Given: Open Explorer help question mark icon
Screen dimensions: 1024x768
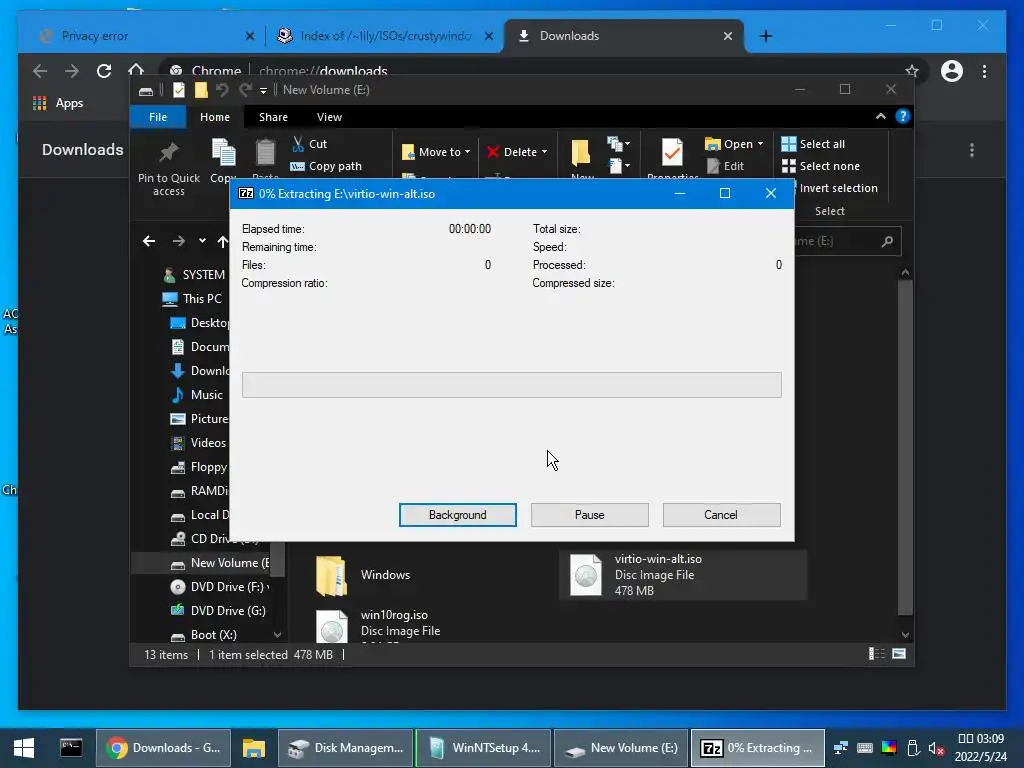Looking at the screenshot, I should tap(903, 116).
